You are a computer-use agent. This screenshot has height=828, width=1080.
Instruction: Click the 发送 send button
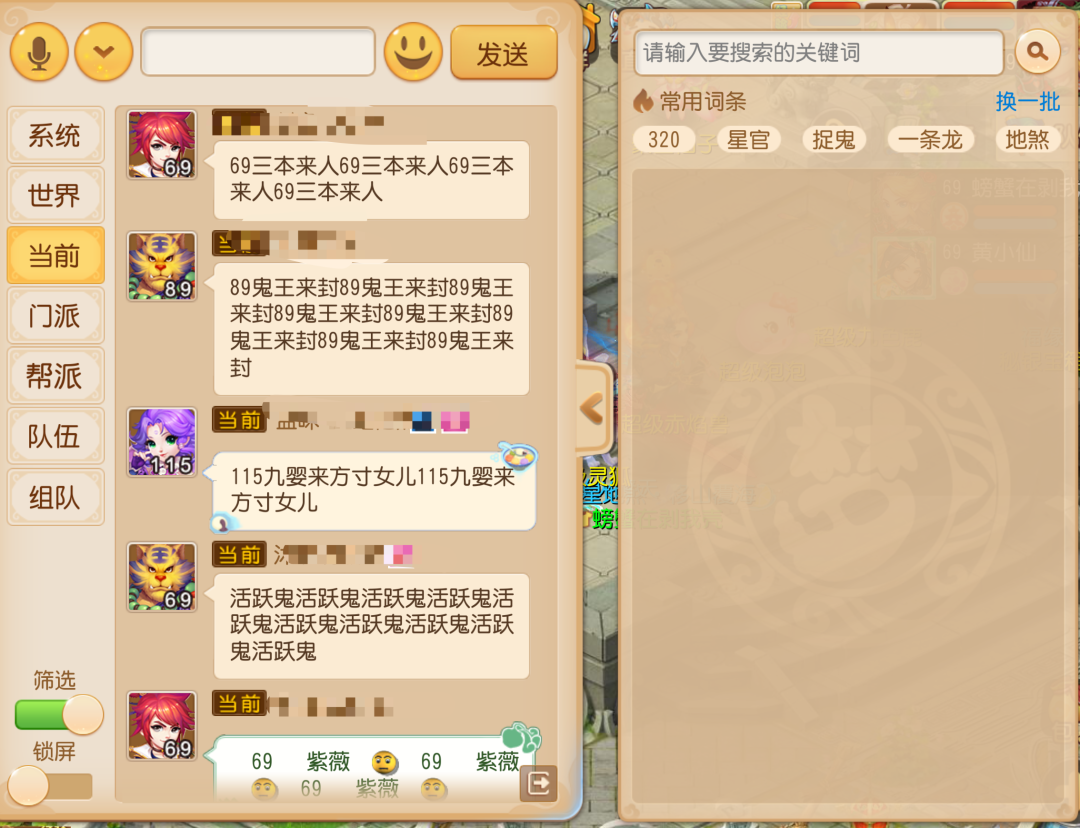503,53
